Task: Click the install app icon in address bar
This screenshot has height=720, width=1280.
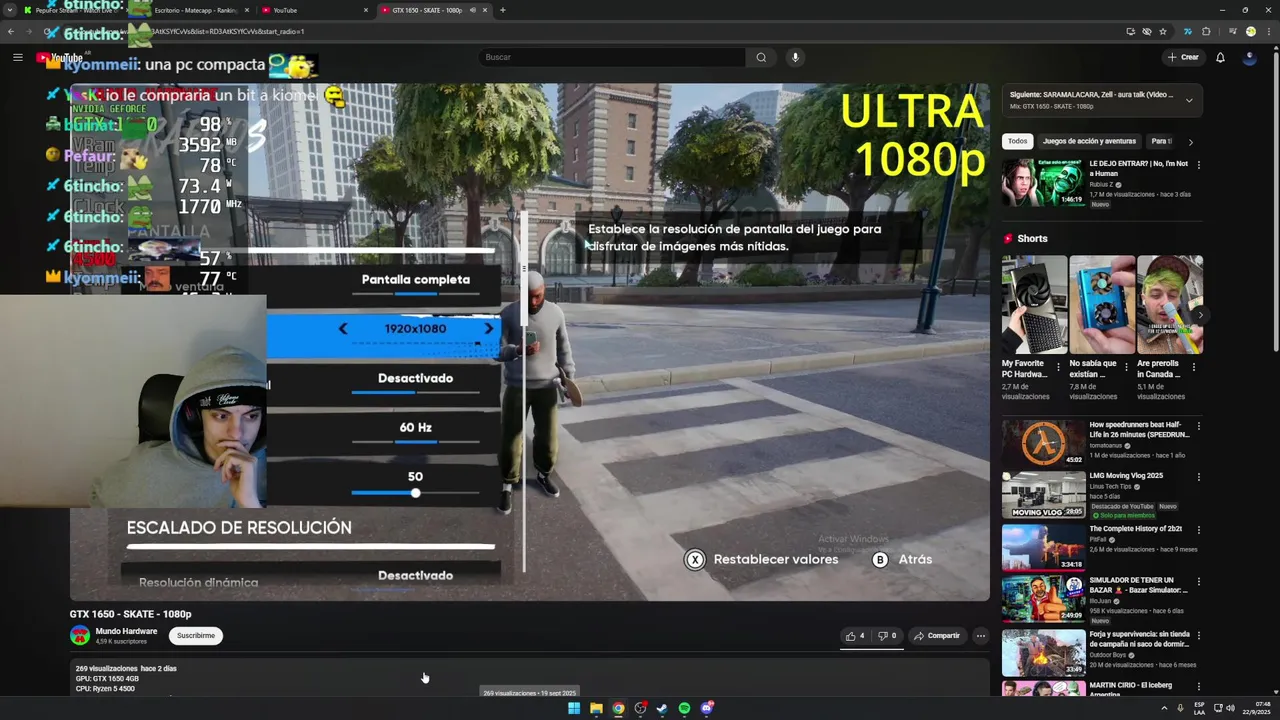Action: pyautogui.click(x=1130, y=31)
